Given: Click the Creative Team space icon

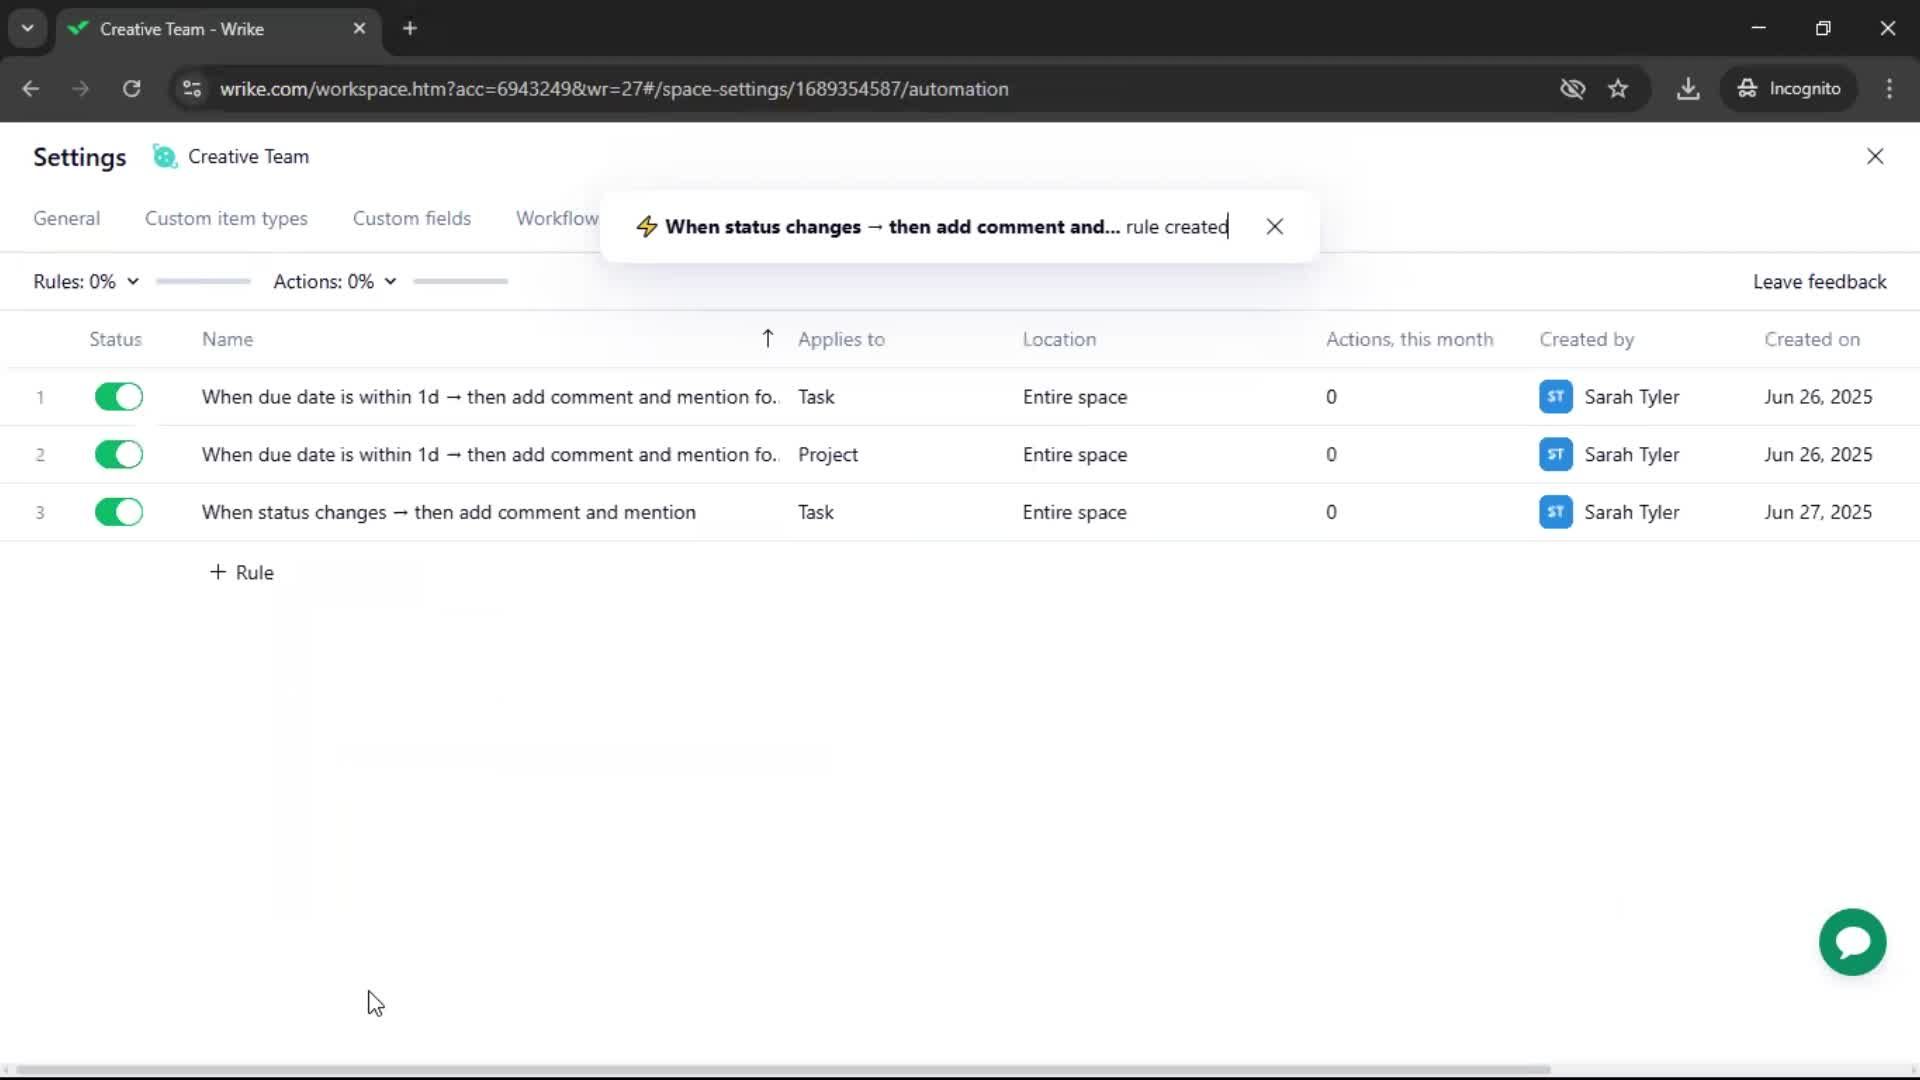Looking at the screenshot, I should pos(164,156).
